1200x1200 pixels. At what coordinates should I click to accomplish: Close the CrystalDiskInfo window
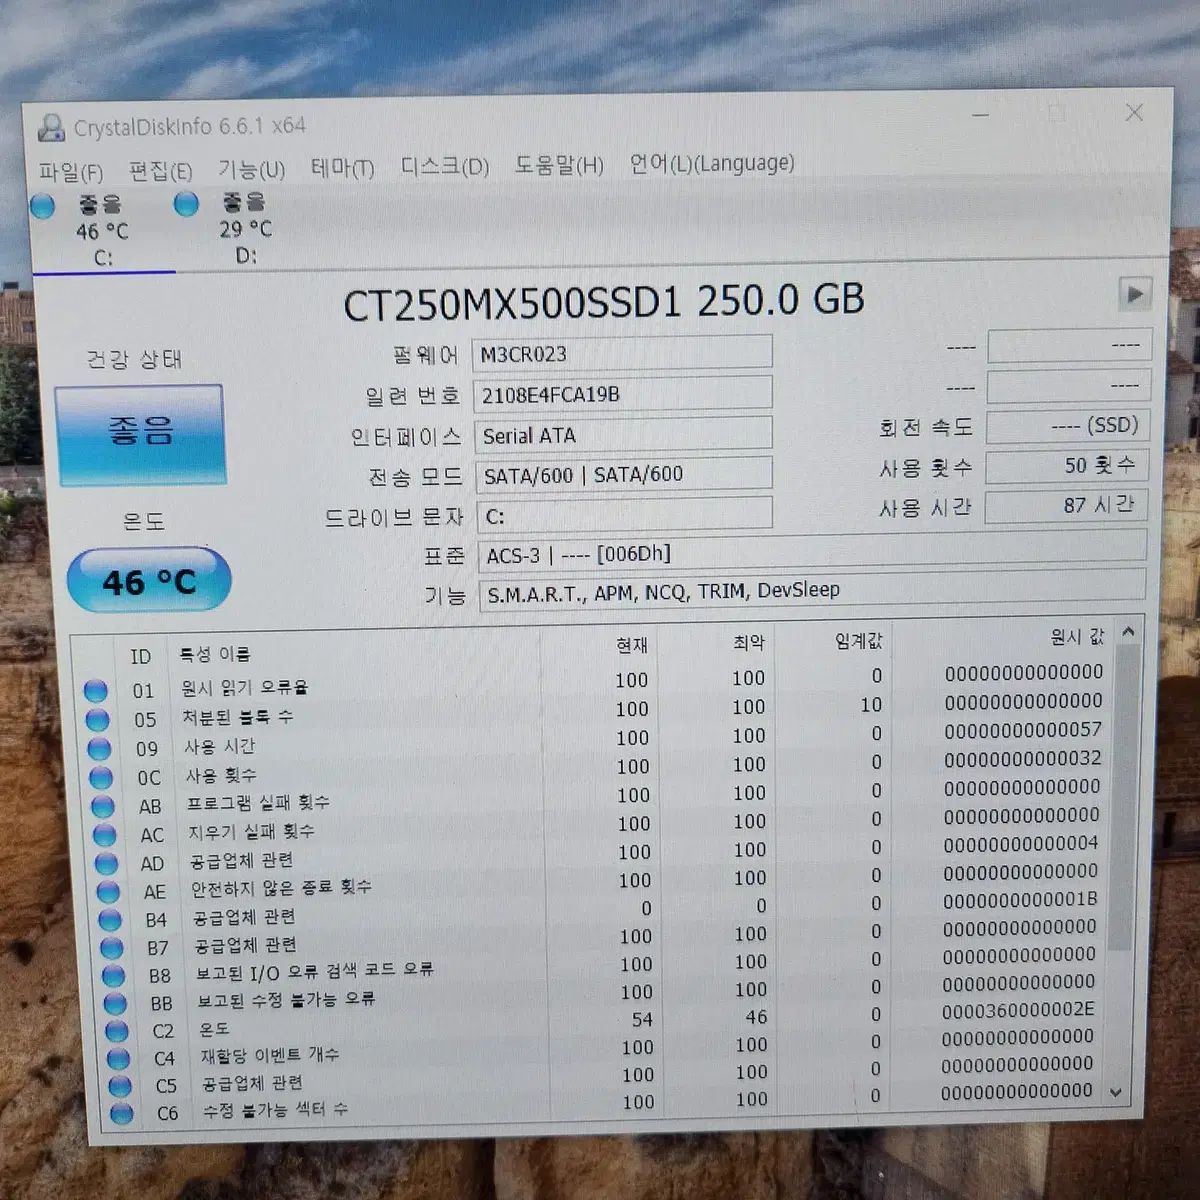click(x=1134, y=112)
